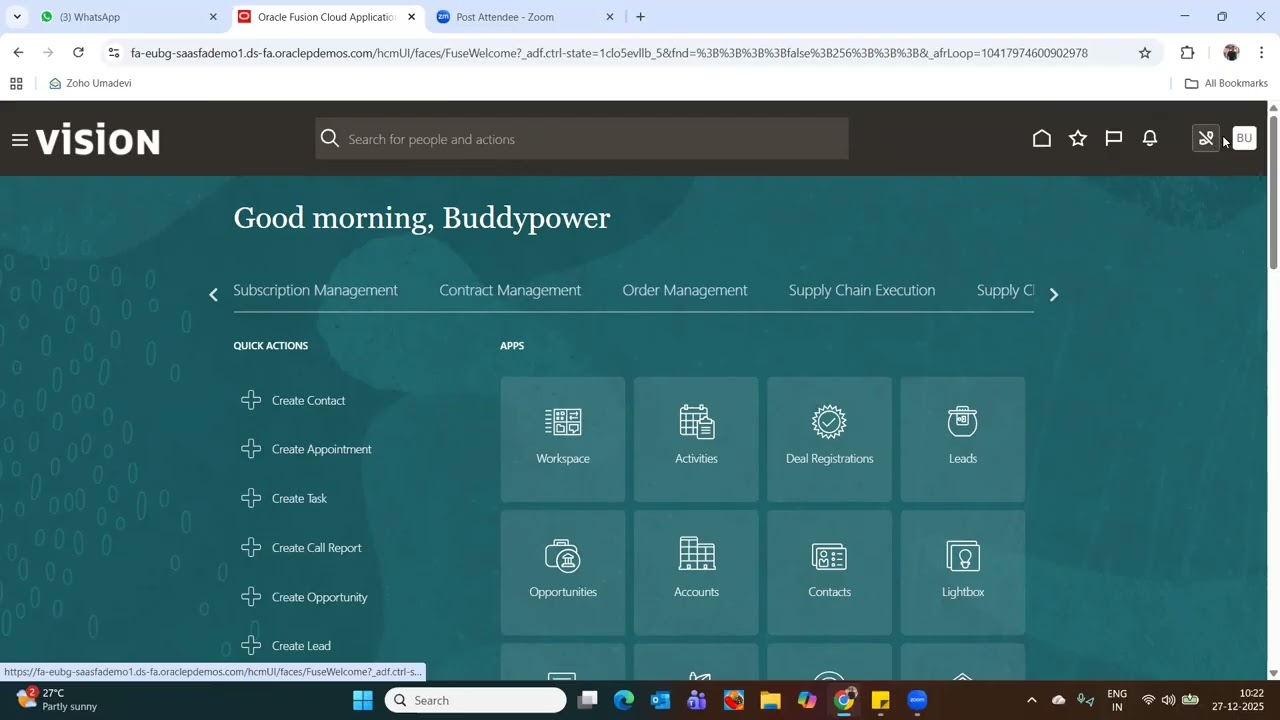Open the Contacts app tile
The height and width of the screenshot is (720, 1280).
[829, 573]
